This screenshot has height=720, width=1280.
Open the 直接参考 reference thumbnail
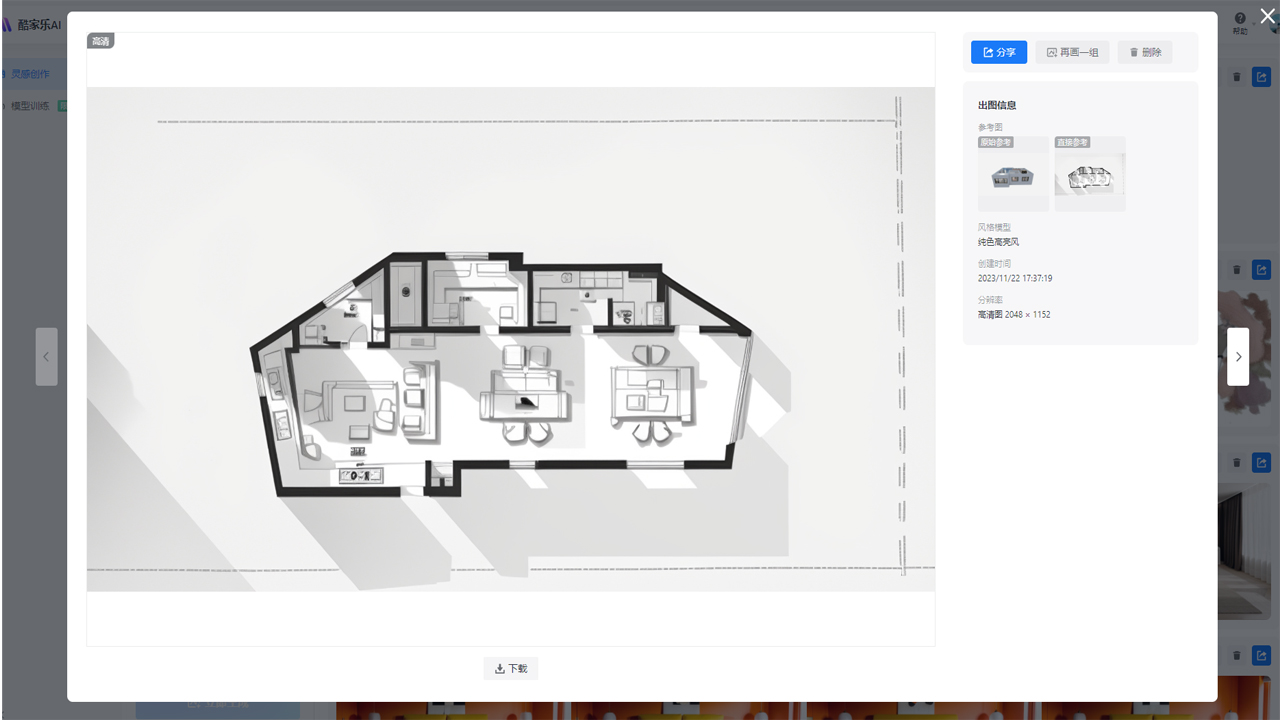click(1090, 174)
